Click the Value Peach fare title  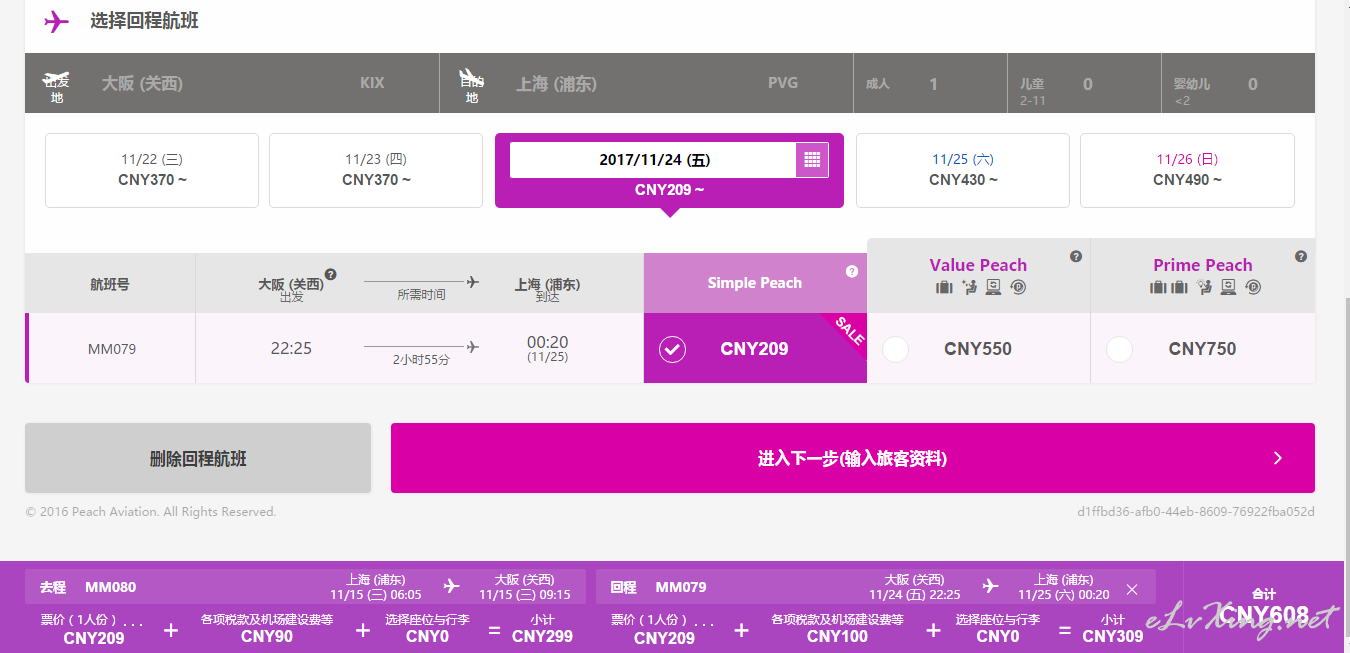(978, 265)
